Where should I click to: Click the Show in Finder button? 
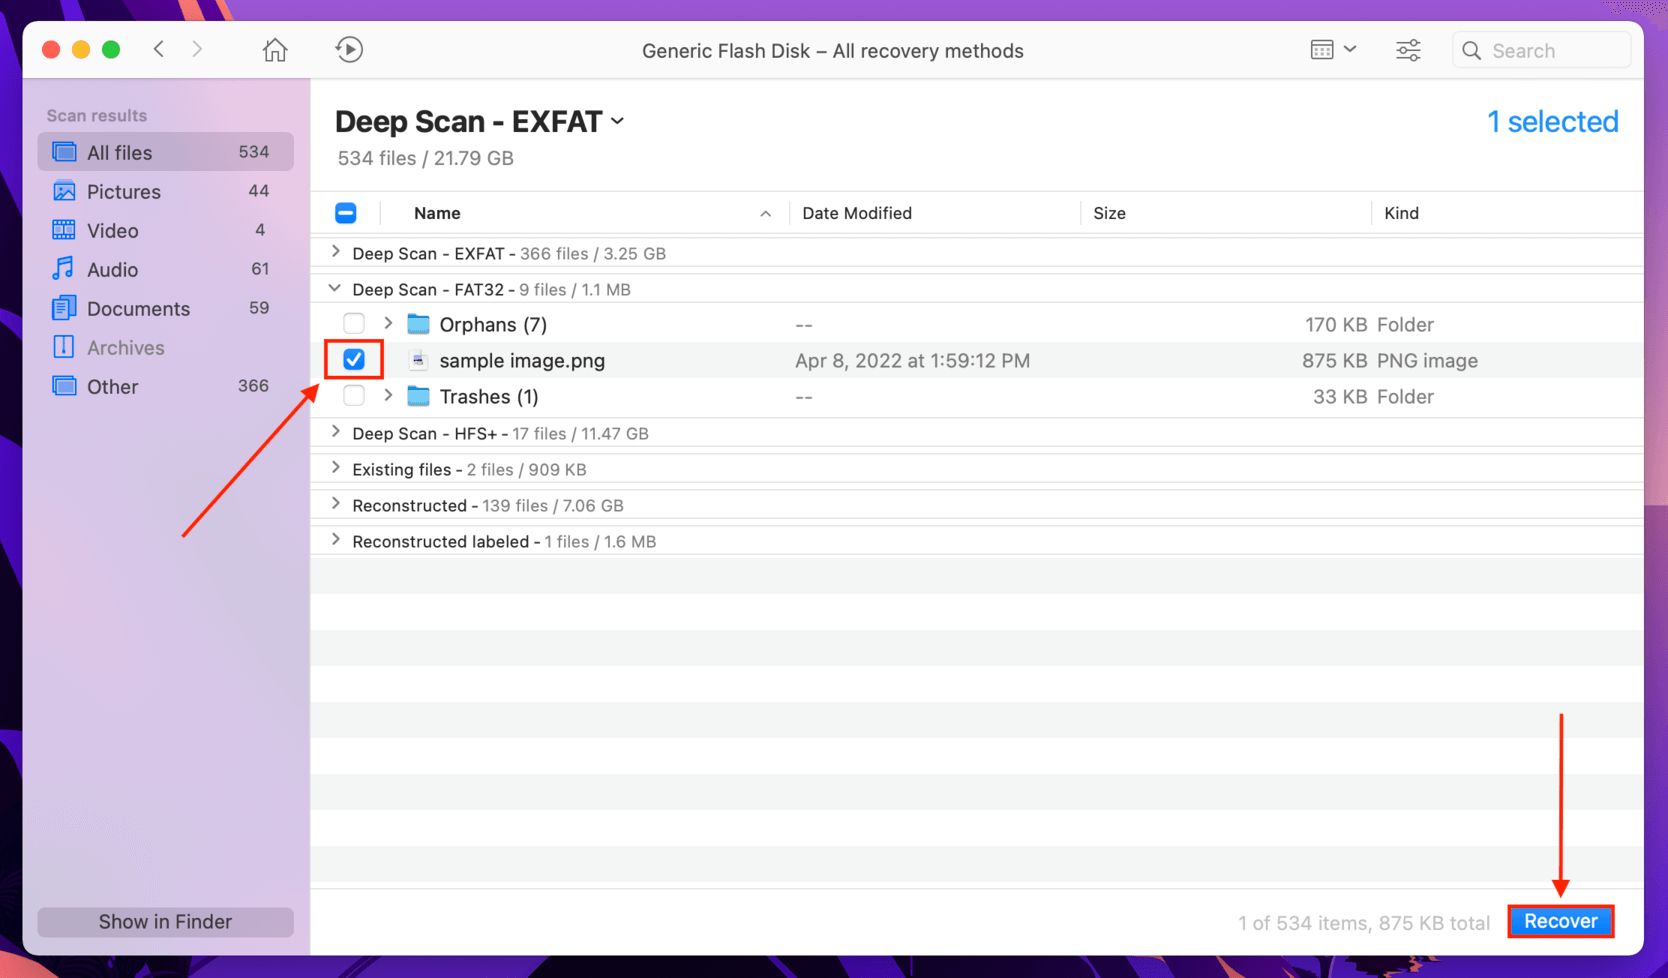click(166, 921)
